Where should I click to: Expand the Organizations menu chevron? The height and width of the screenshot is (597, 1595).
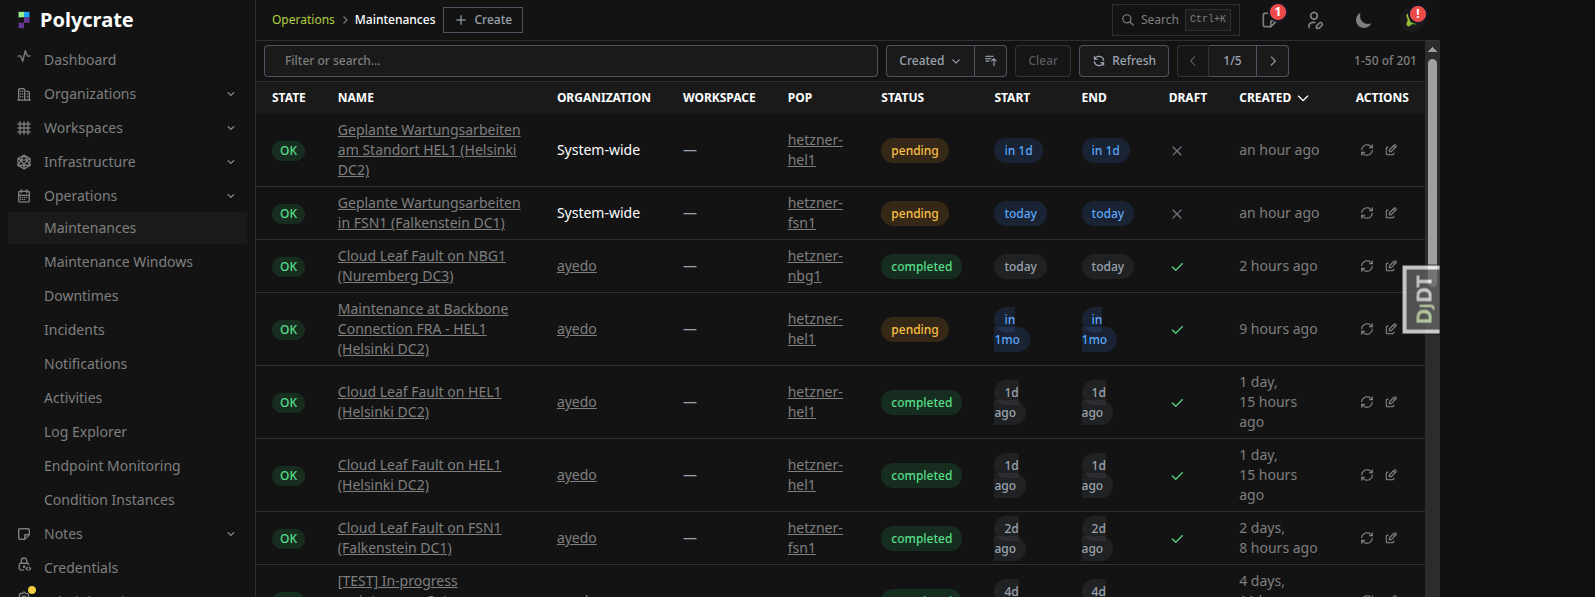231,94
